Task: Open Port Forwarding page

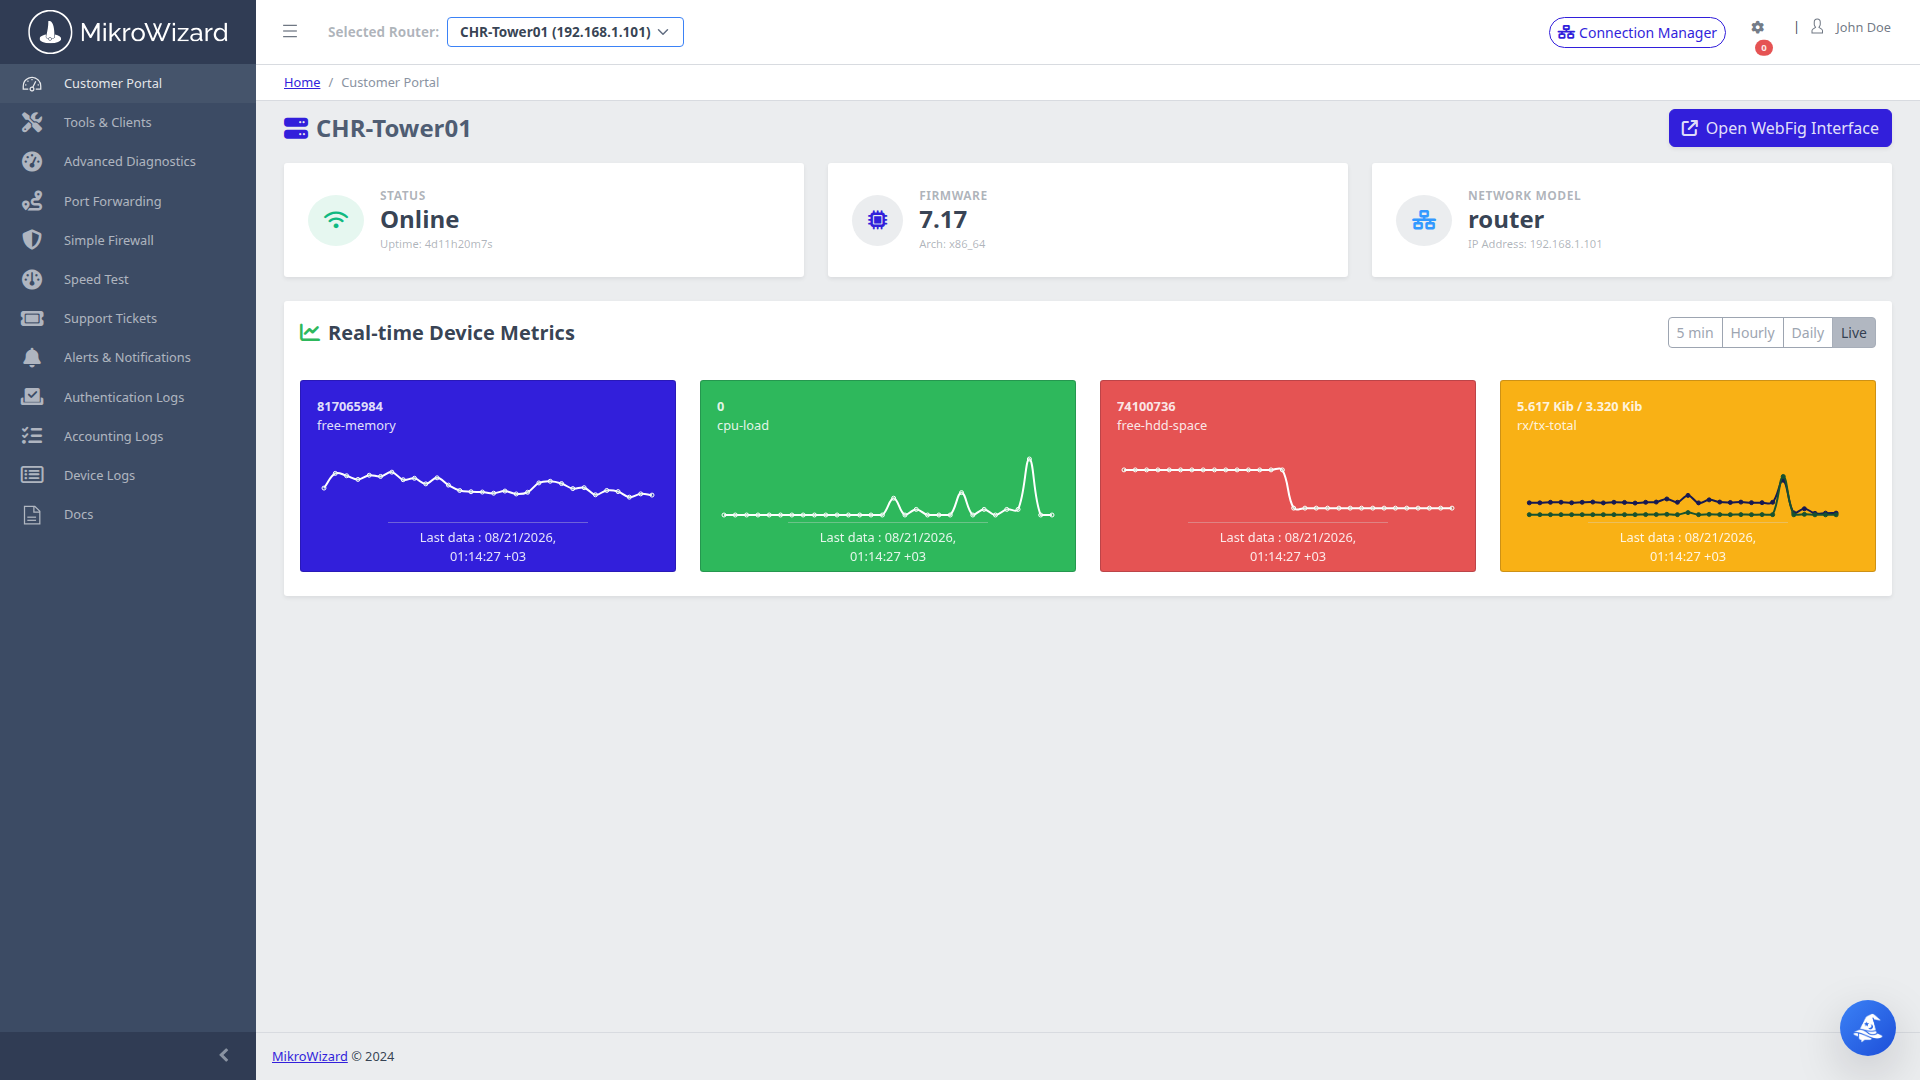Action: (128, 201)
